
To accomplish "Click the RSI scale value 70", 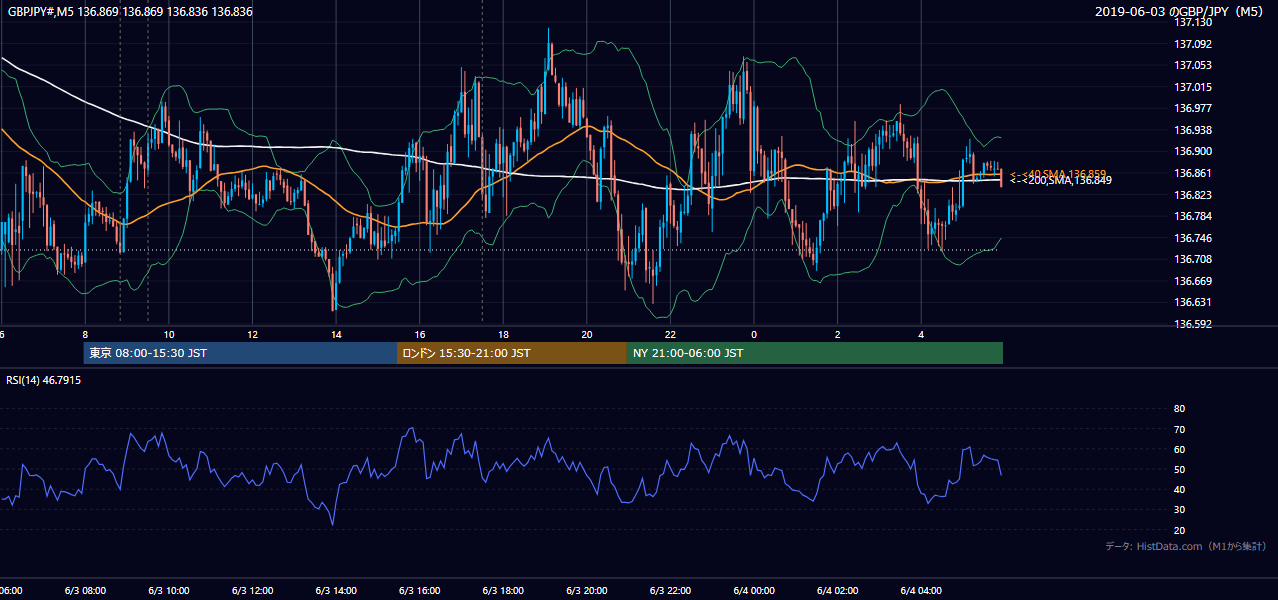I will tap(1179, 429).
